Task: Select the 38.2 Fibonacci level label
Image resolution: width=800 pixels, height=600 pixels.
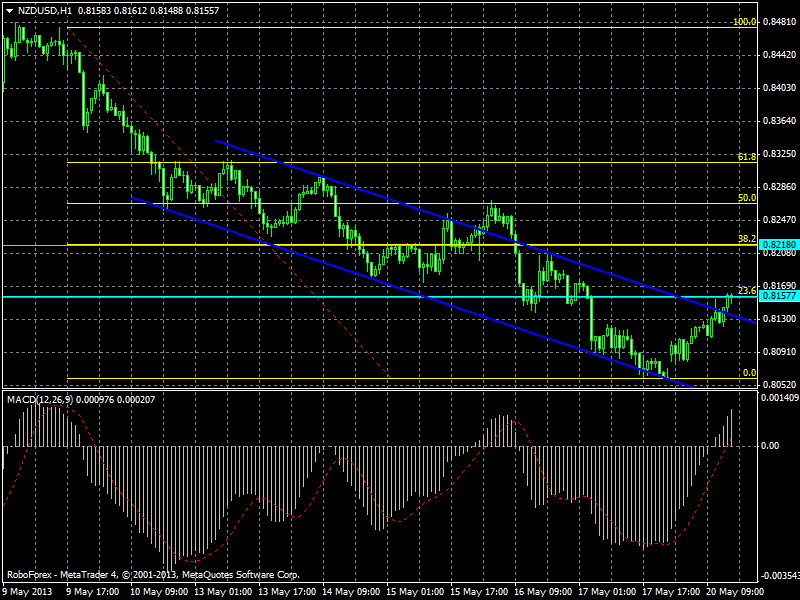Action: tap(747, 239)
